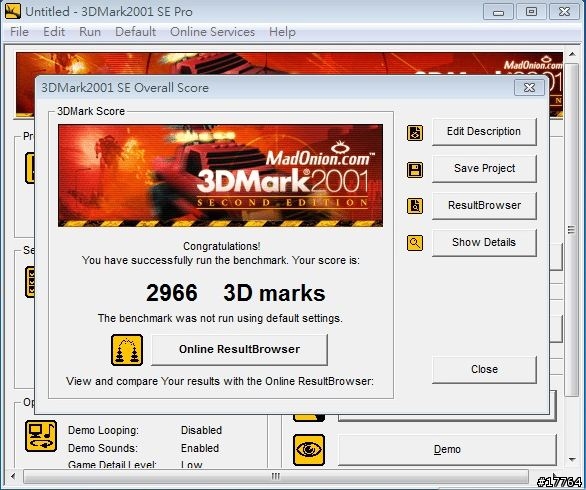Maximize the 3DMark2001 SE Pro window
The width and height of the screenshot is (586, 490).
(x=531, y=12)
